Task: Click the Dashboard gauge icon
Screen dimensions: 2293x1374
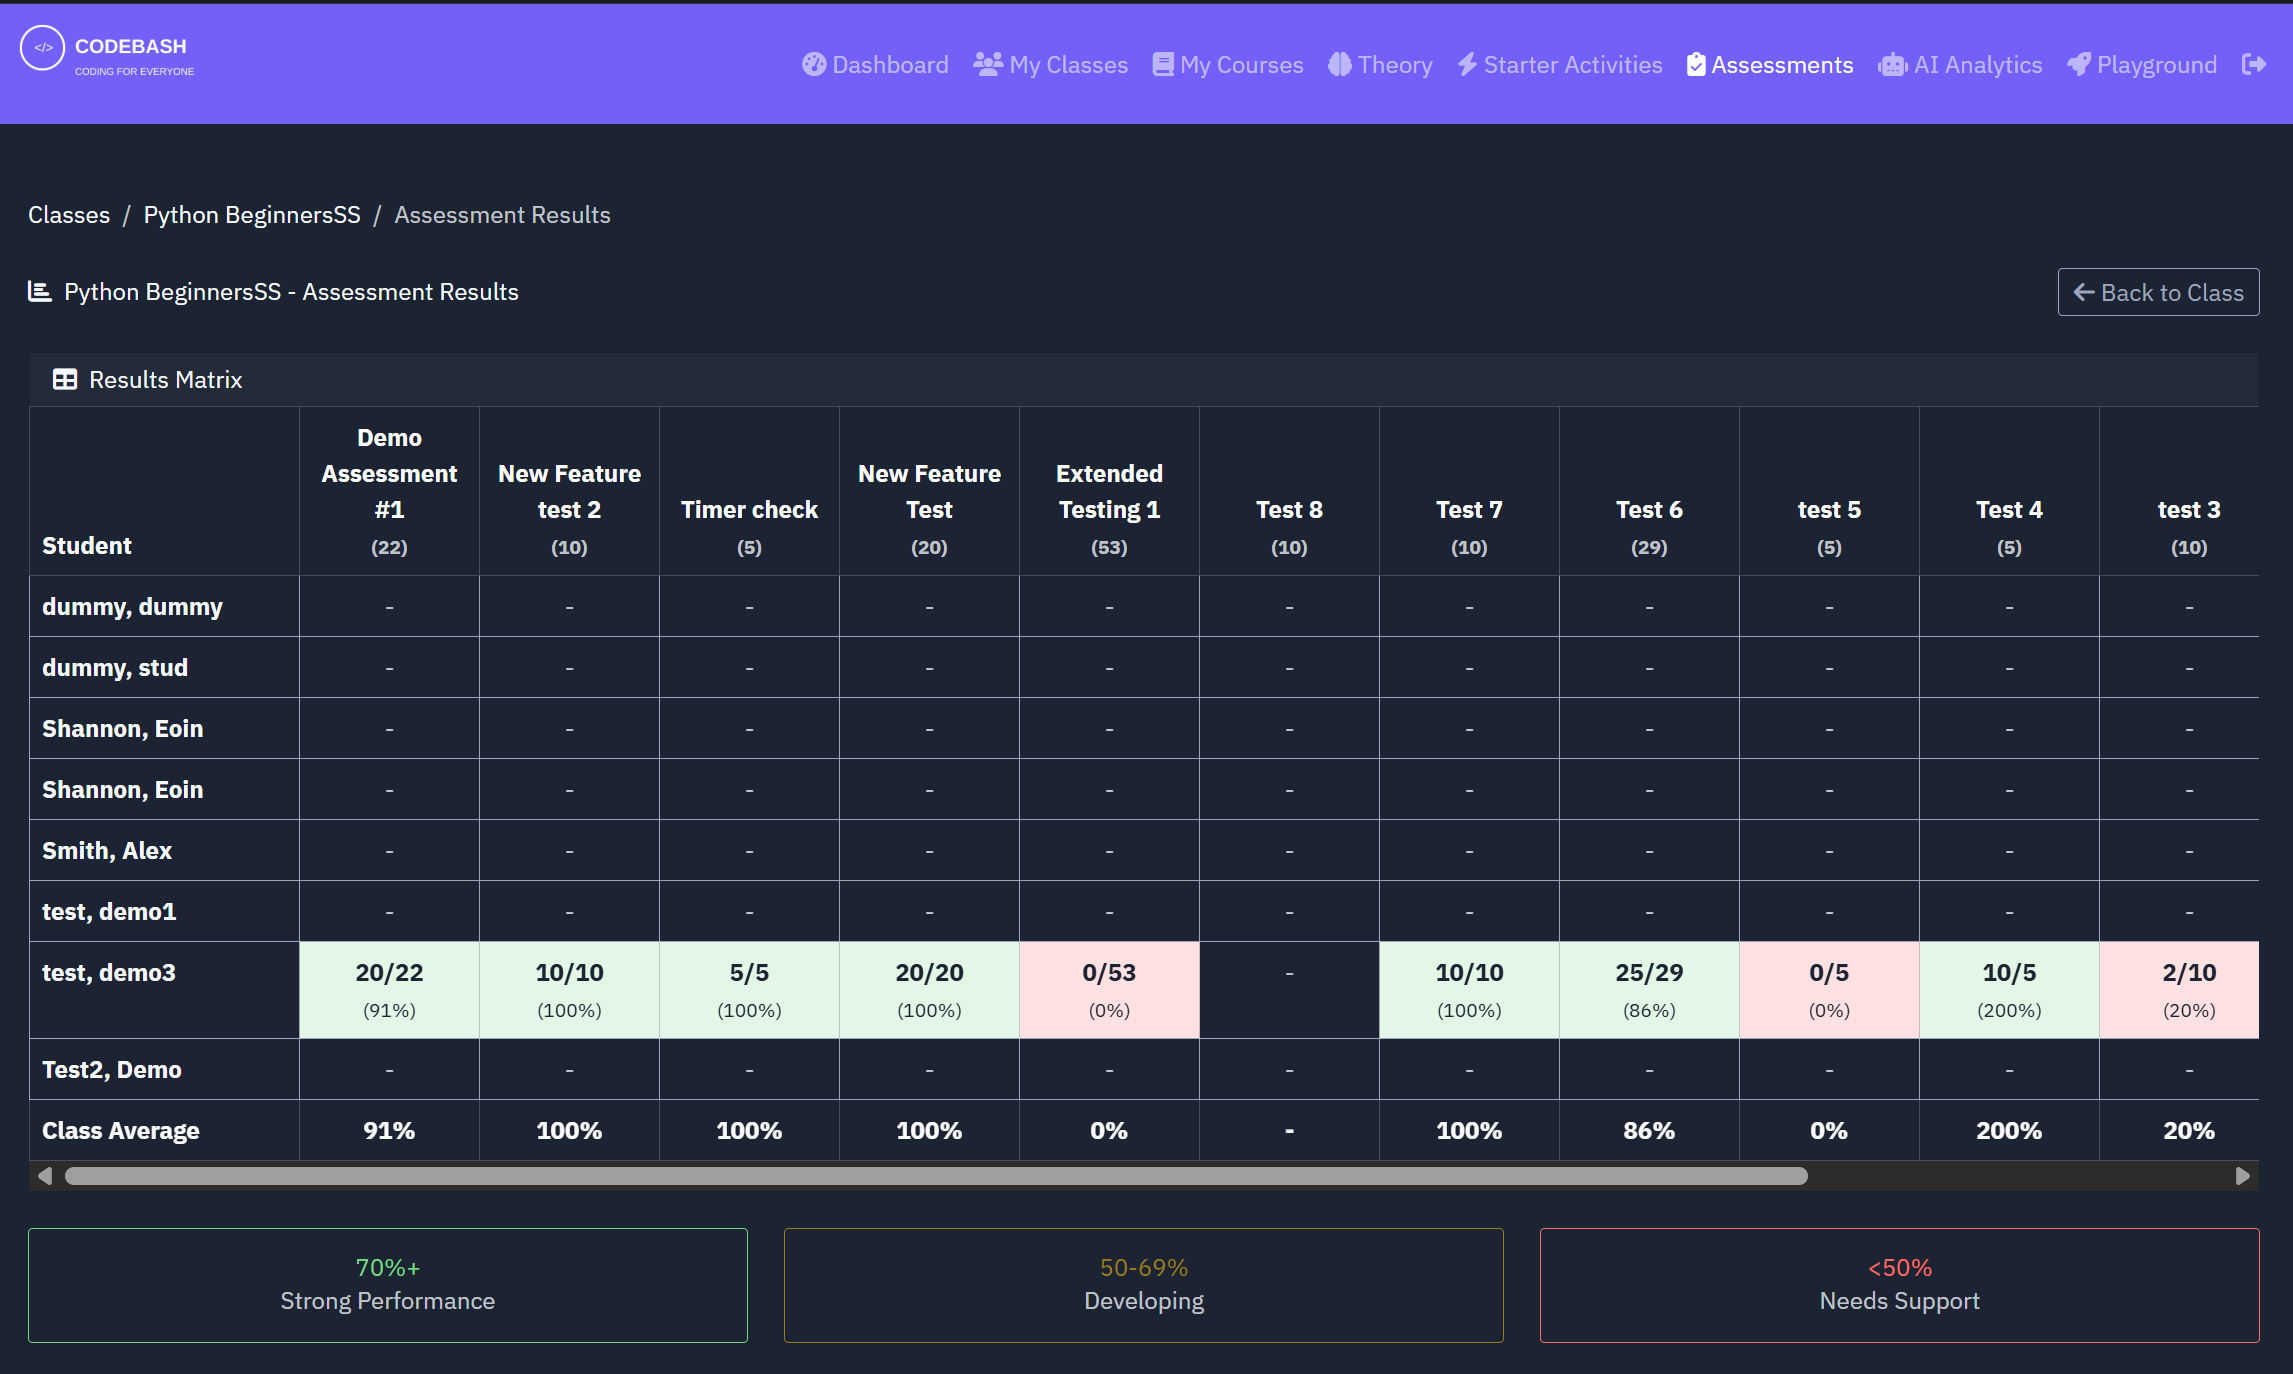Action: point(814,65)
